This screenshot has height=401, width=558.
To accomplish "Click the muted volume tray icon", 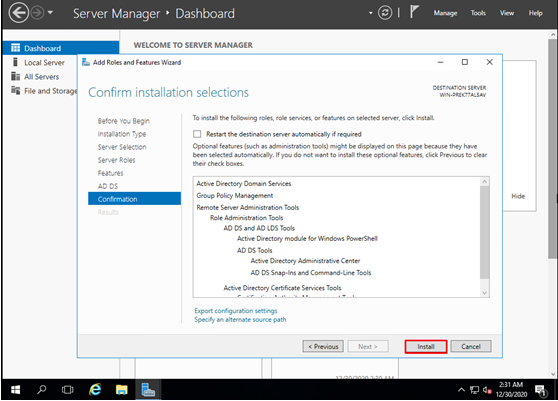I will 487,390.
